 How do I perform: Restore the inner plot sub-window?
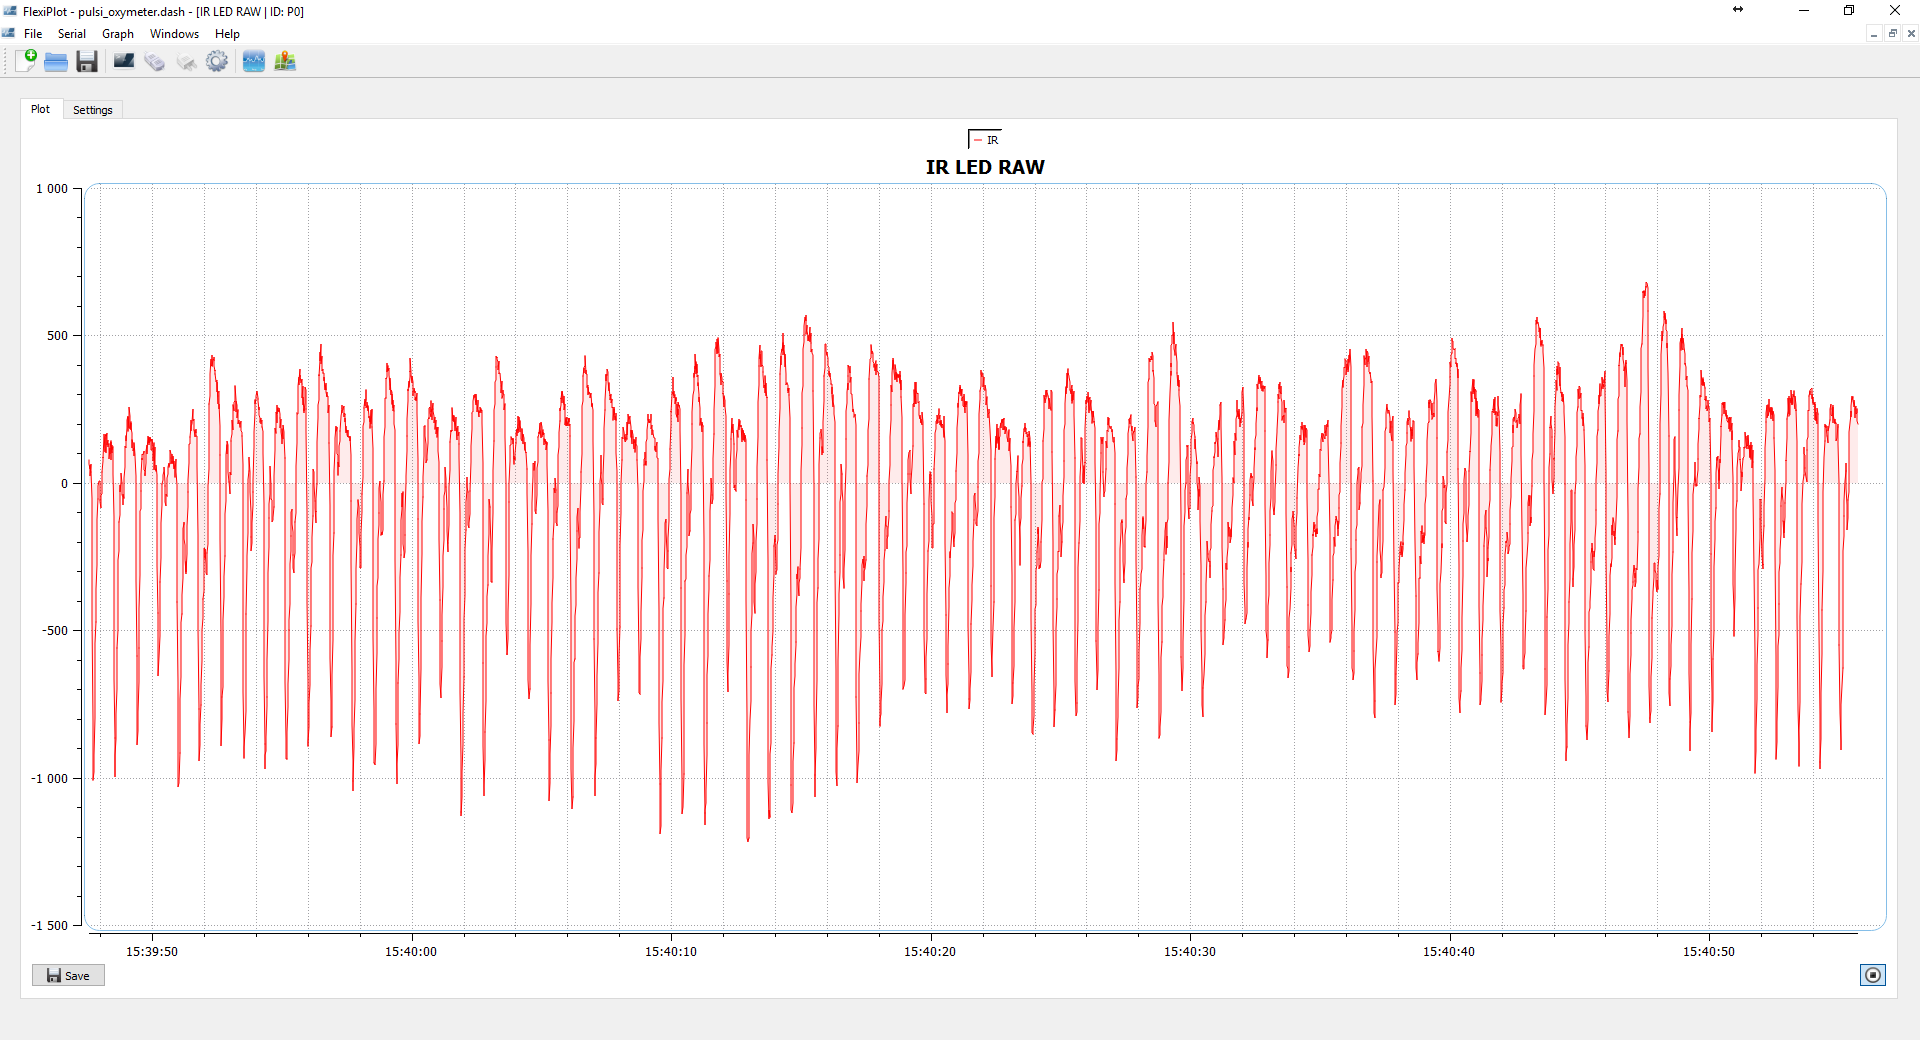tap(1892, 34)
